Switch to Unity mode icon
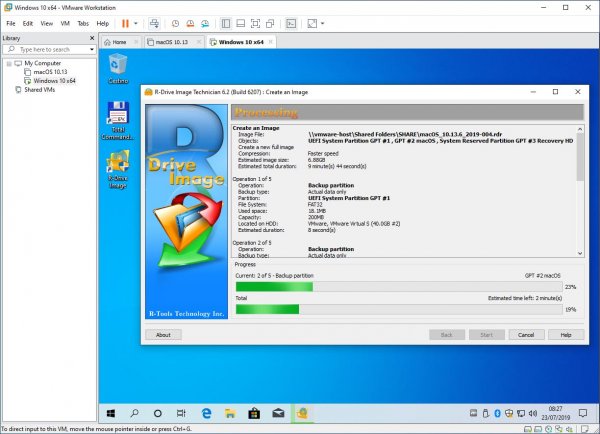The width and height of the screenshot is (600, 434). click(x=270, y=24)
